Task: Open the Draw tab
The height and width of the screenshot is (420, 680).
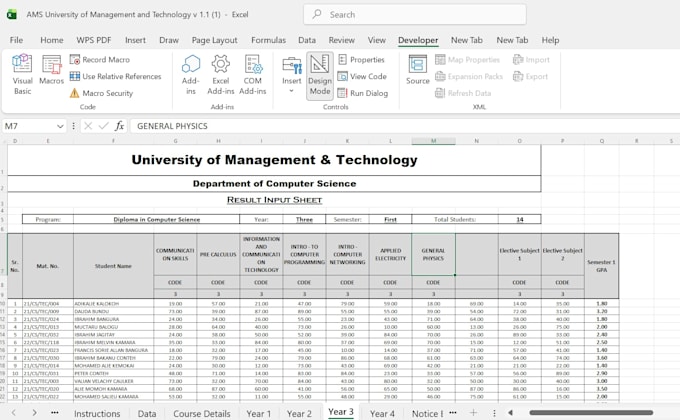Action: tap(169, 40)
